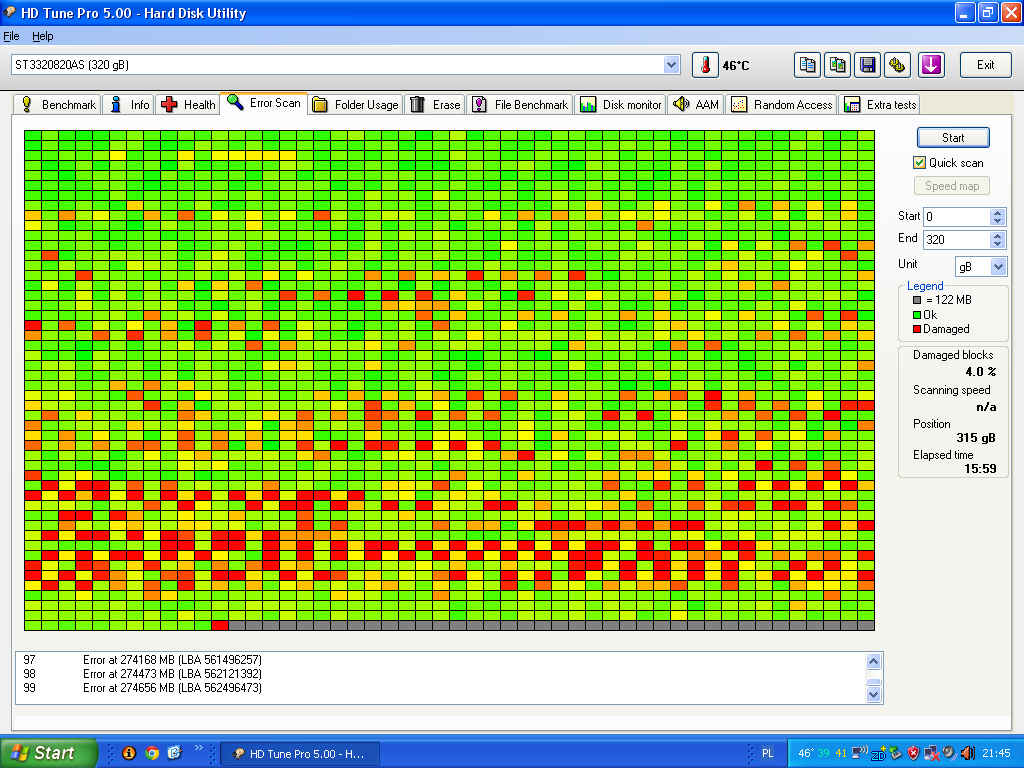This screenshot has height=768, width=1024.
Task: Open the Windows Start menu
Action: [x=49, y=753]
